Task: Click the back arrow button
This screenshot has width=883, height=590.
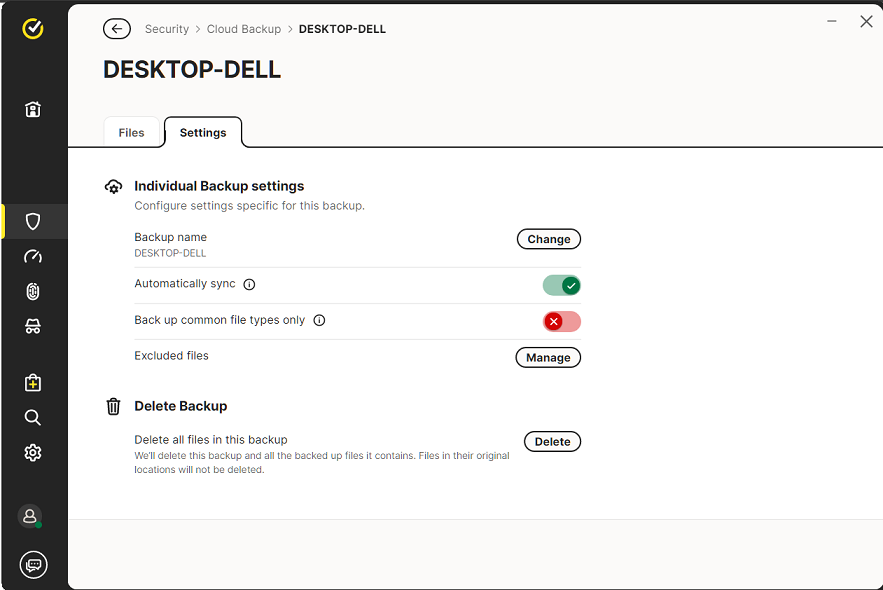Action: [x=117, y=29]
